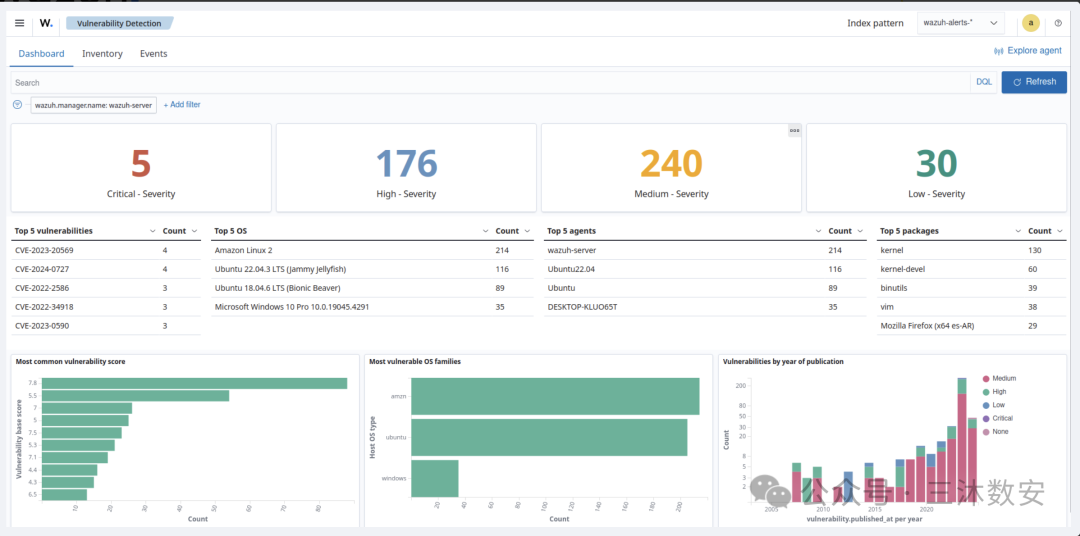Toggle Medium legend color in year chart
Image resolution: width=1080 pixels, height=536 pixels.
click(986, 378)
